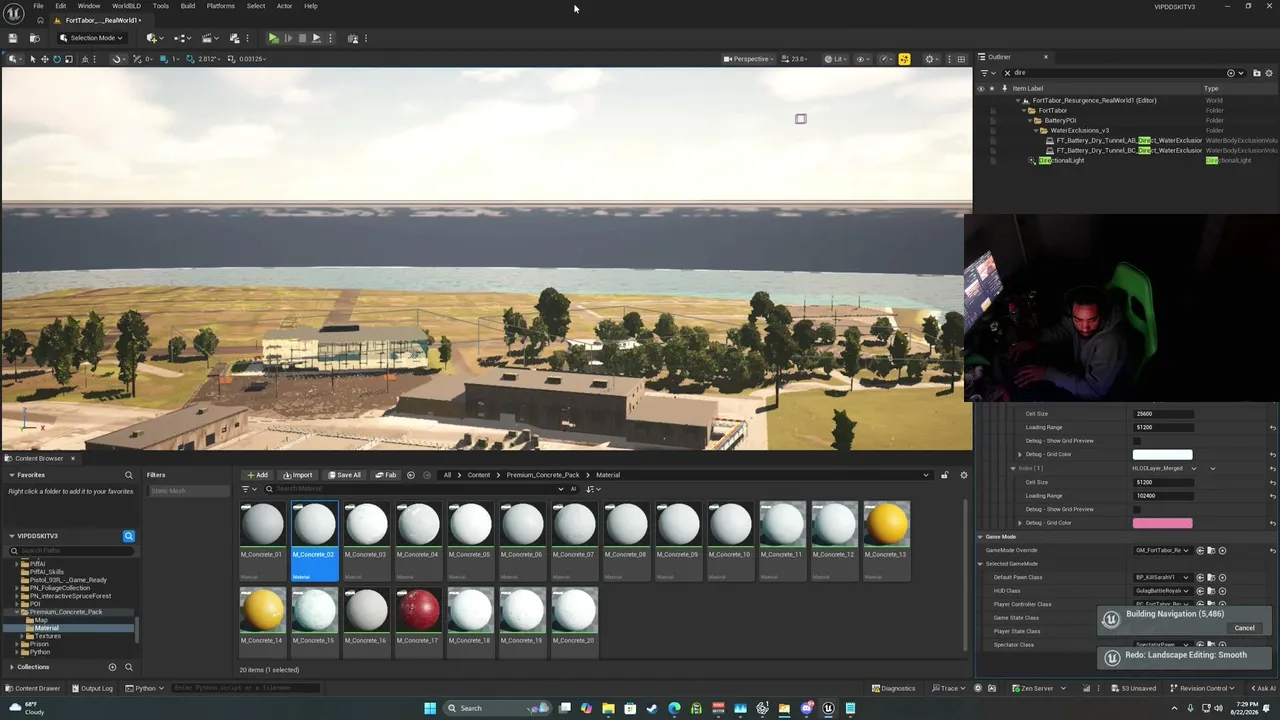The height and width of the screenshot is (720, 1280).
Task: Click the Add button in Content Browser
Action: click(258, 475)
